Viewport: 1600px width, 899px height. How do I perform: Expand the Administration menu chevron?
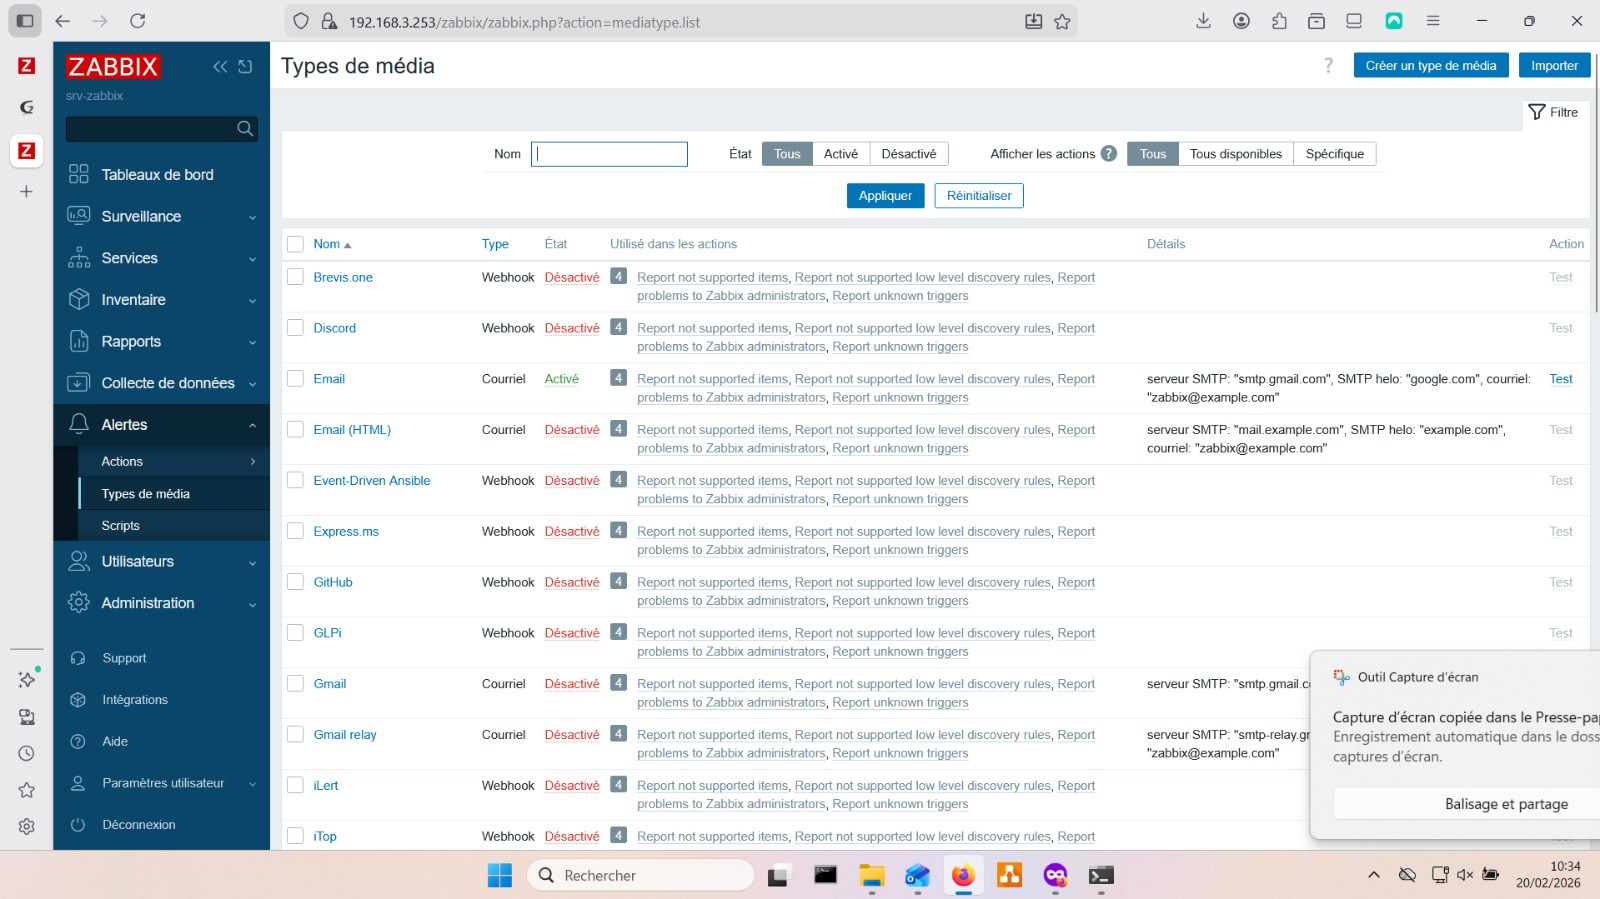pyautogui.click(x=252, y=605)
